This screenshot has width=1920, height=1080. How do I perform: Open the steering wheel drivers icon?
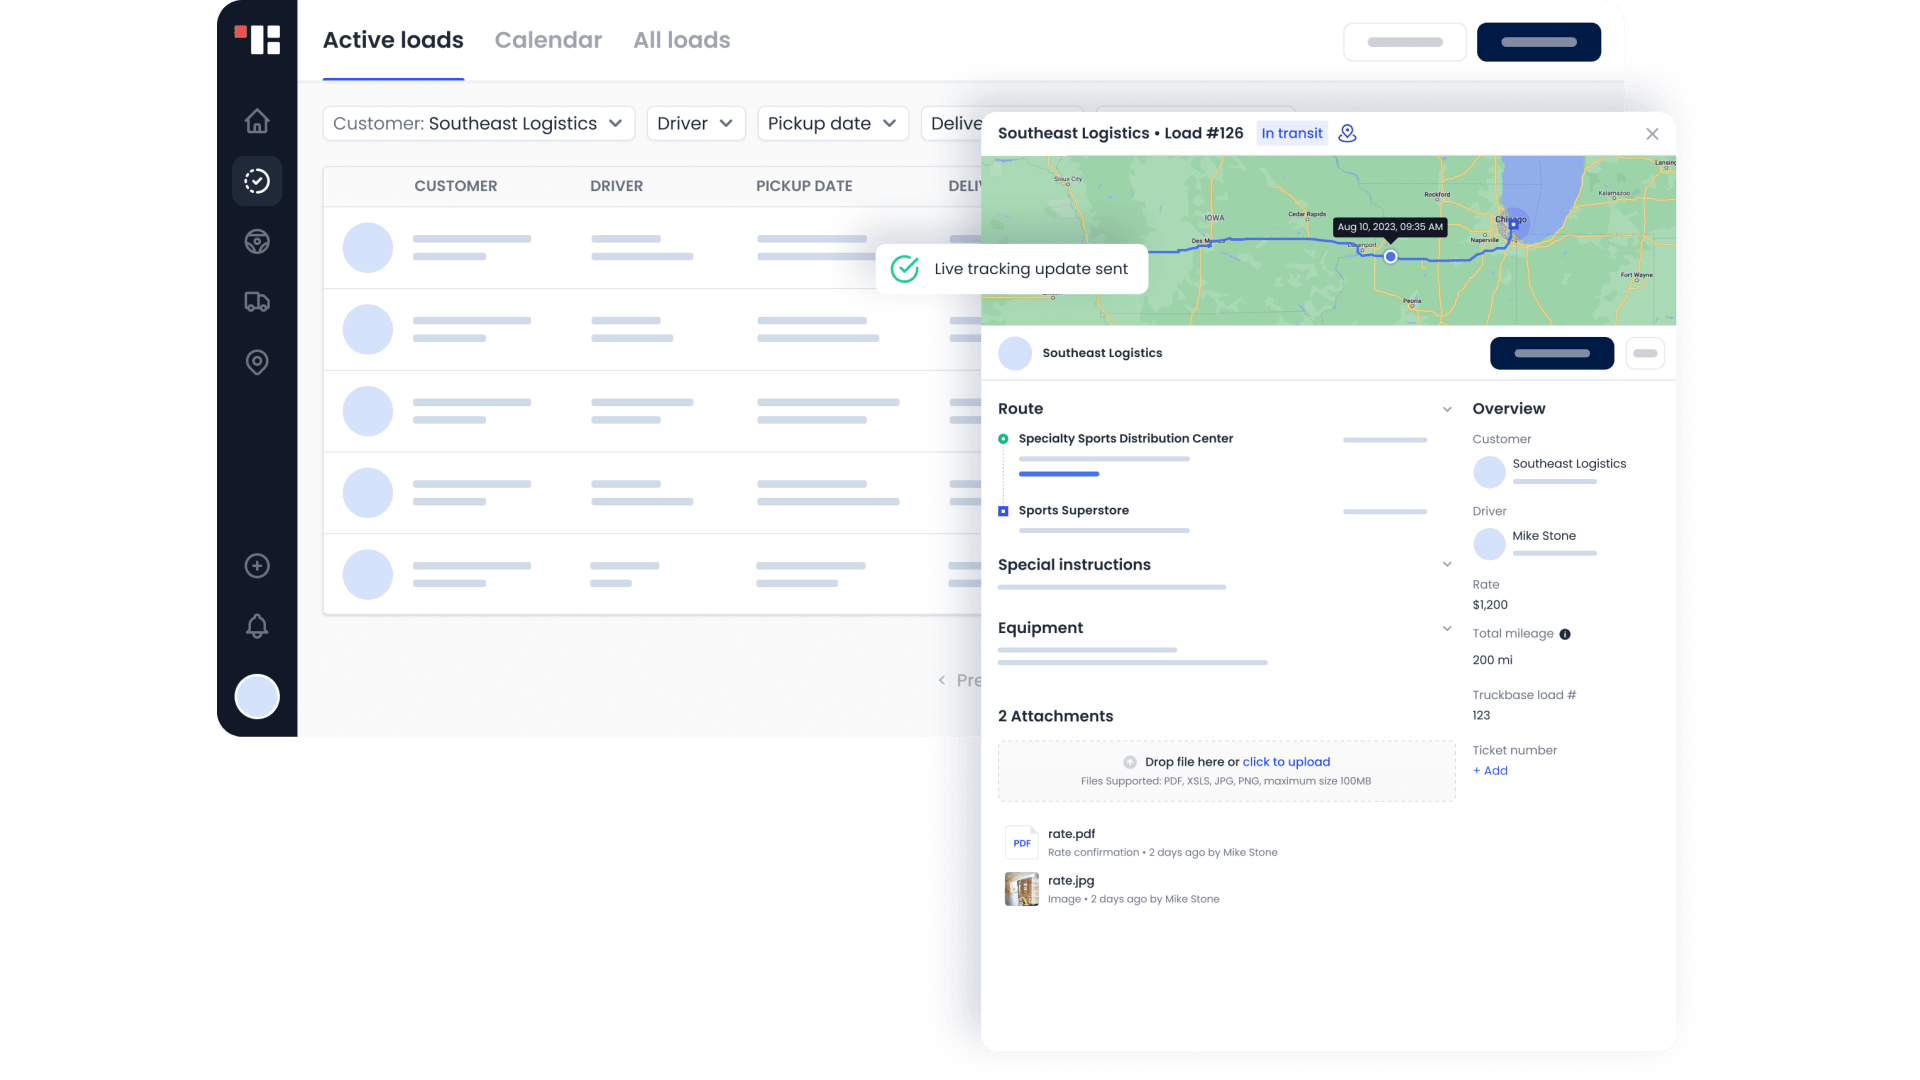(257, 242)
